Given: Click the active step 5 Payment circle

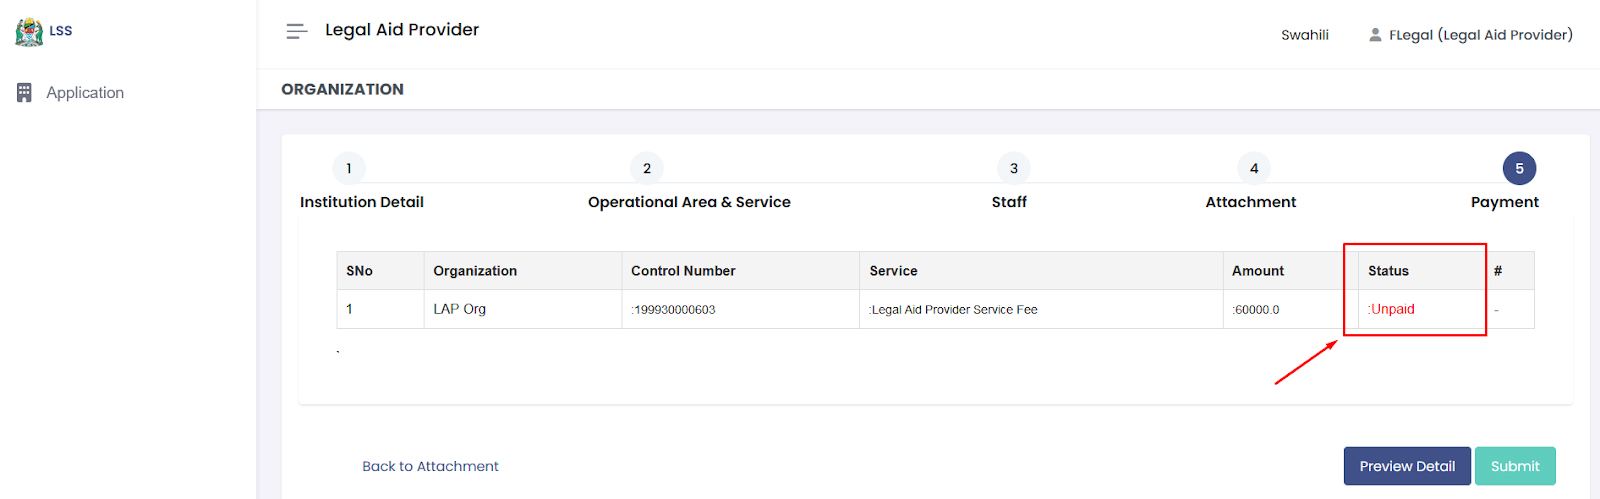Looking at the screenshot, I should point(1519,168).
